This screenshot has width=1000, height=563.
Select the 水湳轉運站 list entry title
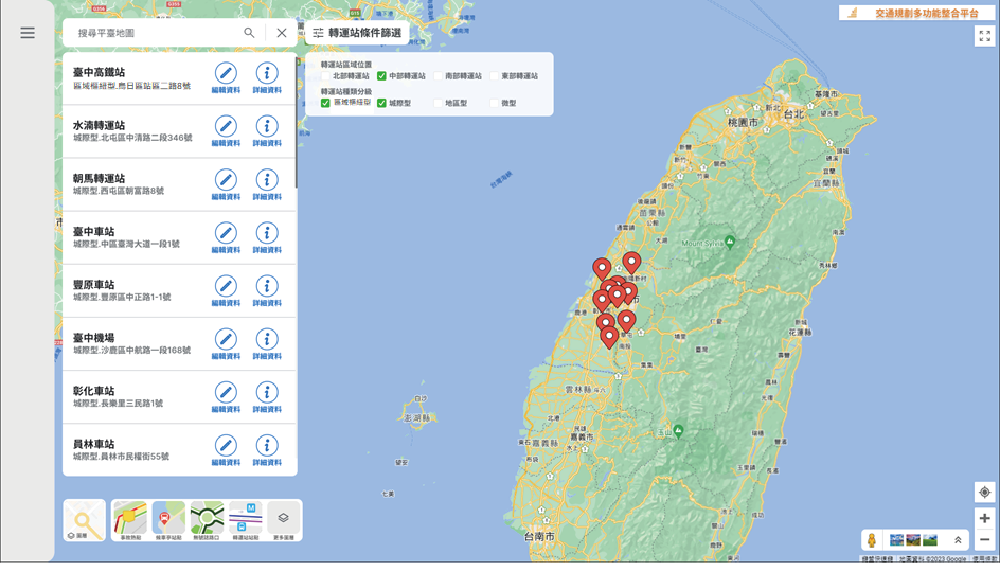tap(99, 126)
